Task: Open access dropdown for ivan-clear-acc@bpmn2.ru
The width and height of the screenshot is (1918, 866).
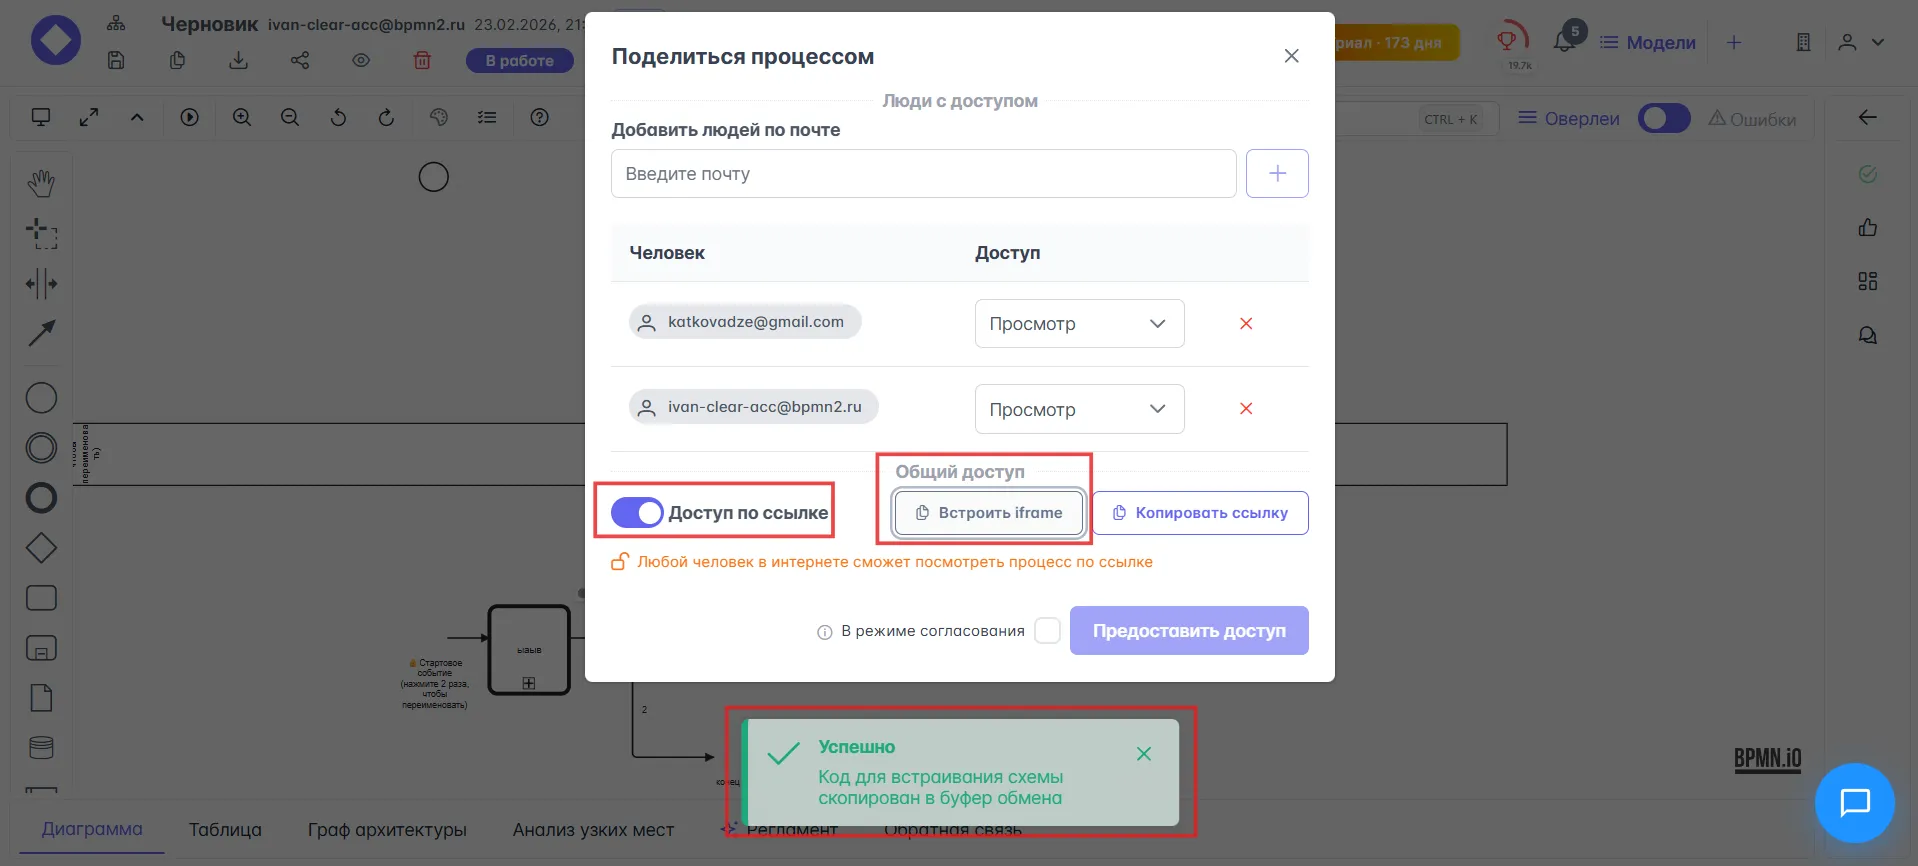Action: tap(1079, 409)
